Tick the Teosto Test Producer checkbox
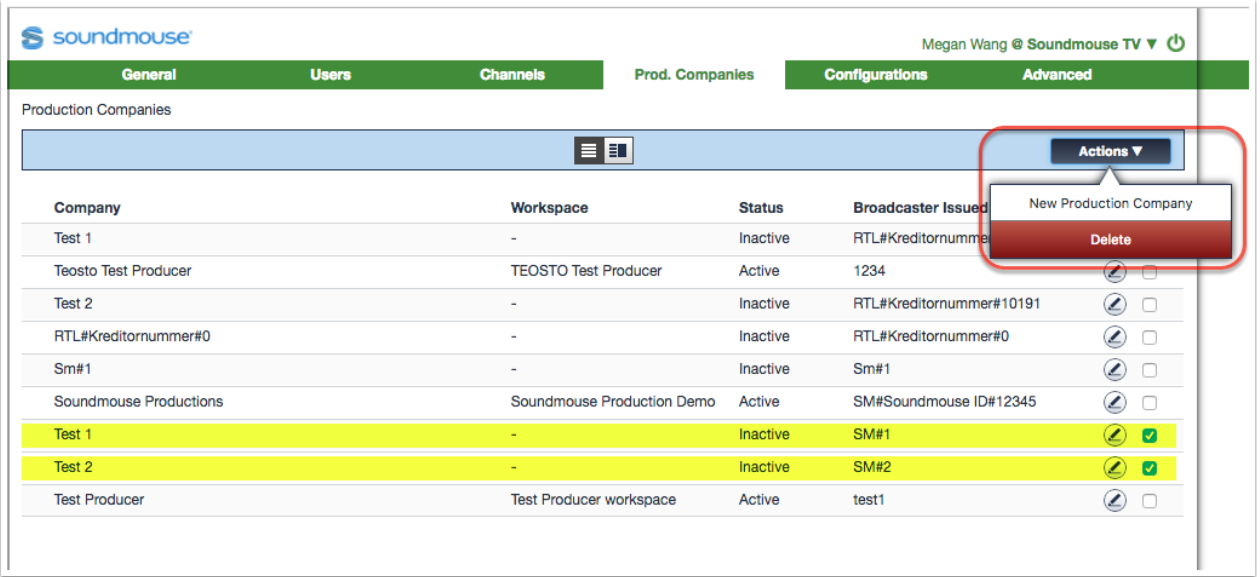Screen dimensions: 1260x577 (x=1150, y=272)
